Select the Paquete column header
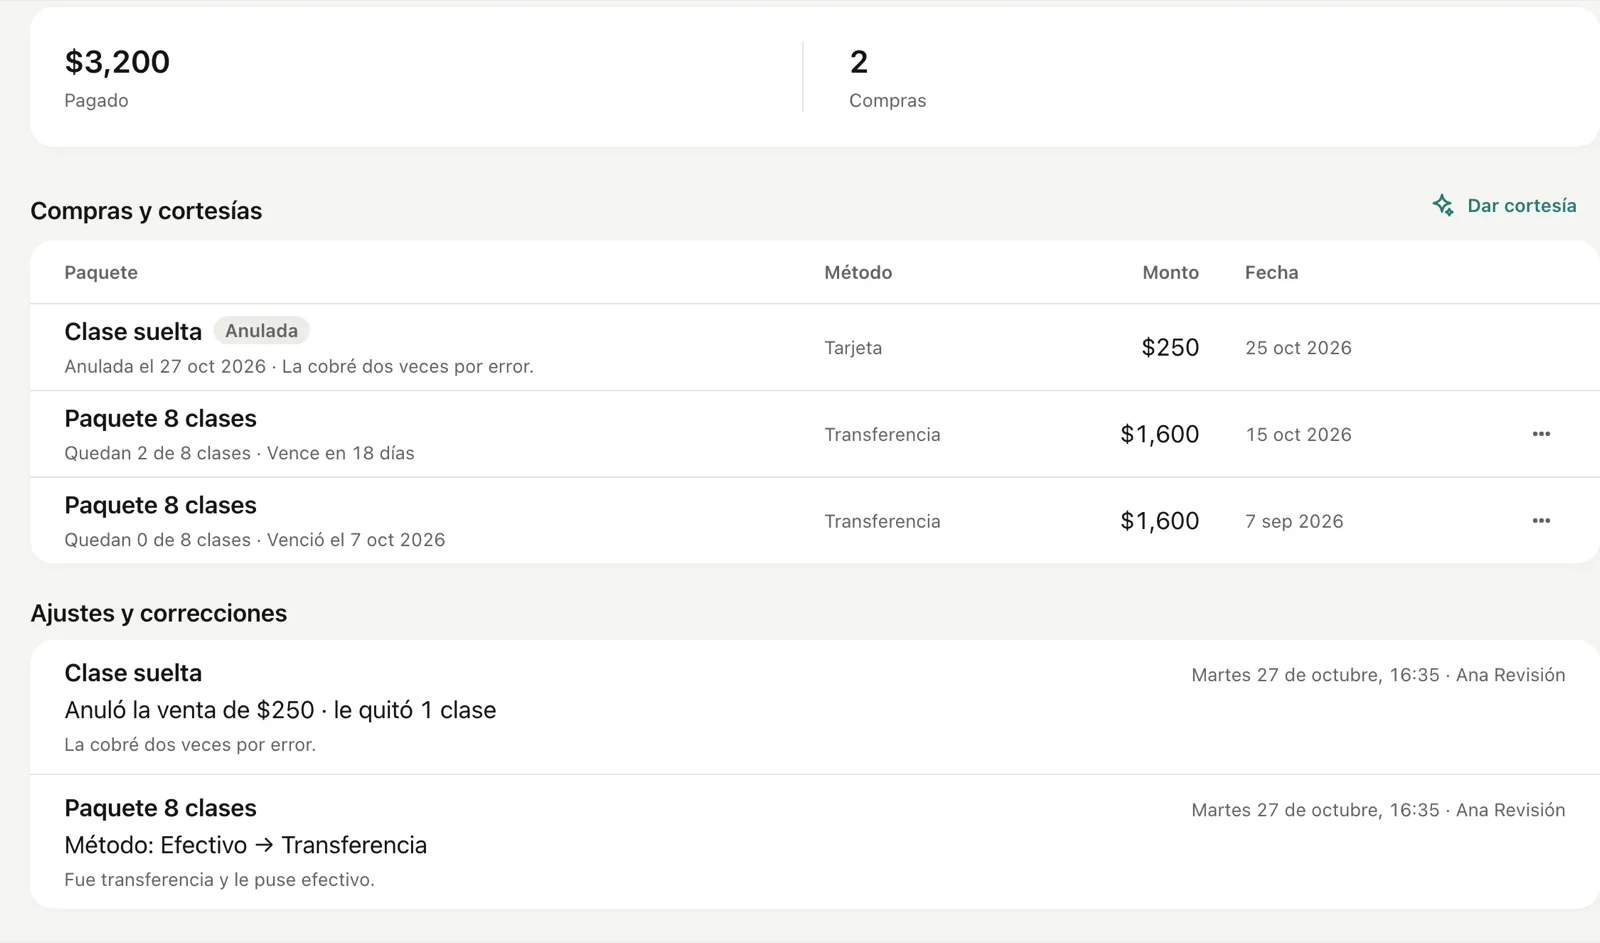This screenshot has width=1600, height=943. tap(101, 272)
